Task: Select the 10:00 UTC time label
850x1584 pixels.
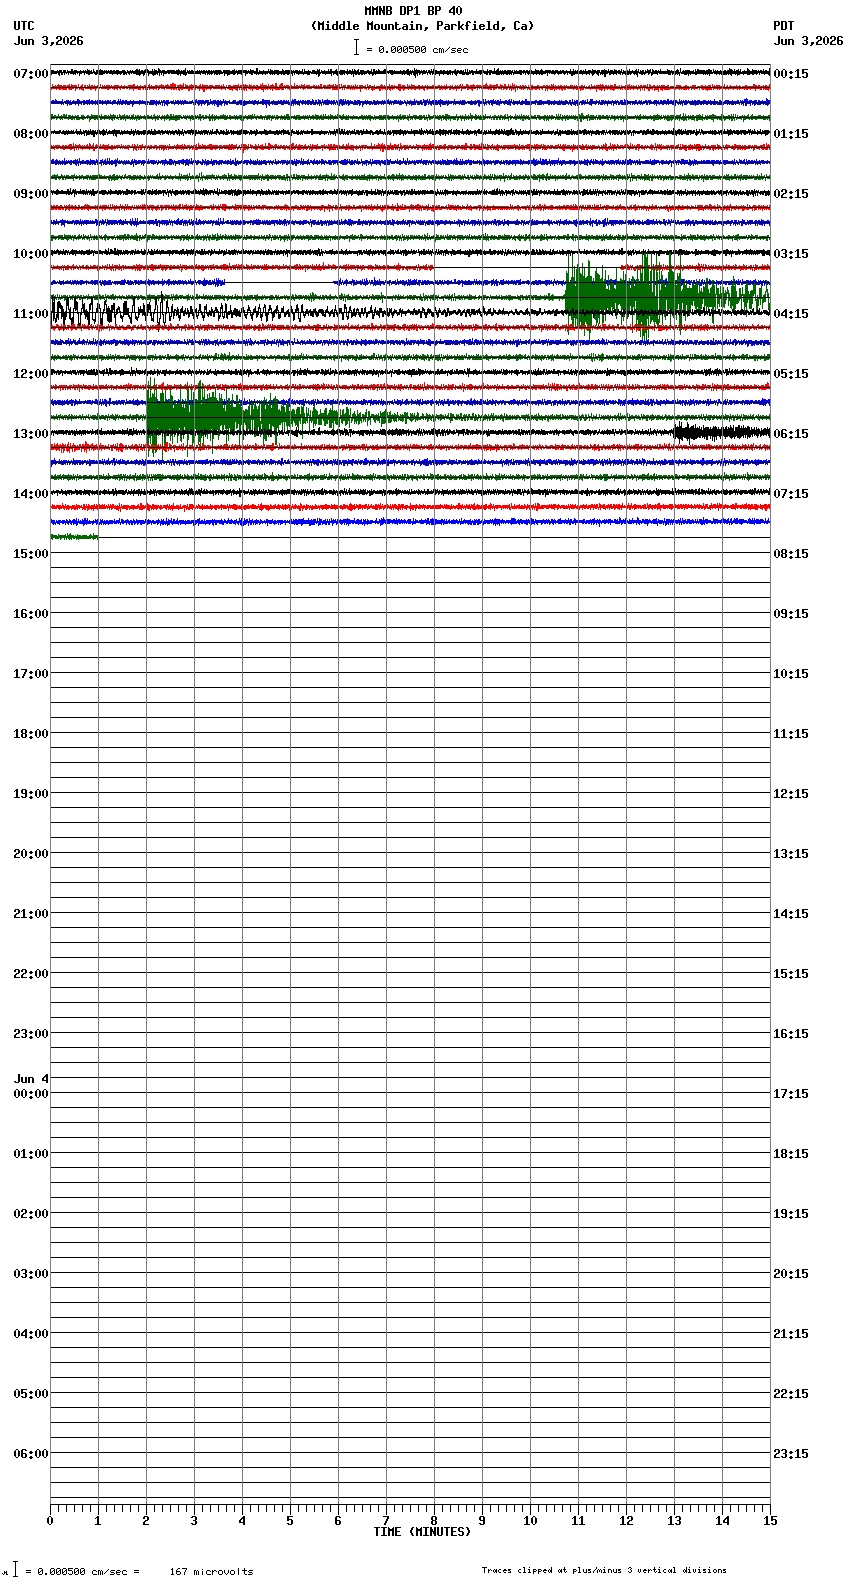Action: coord(31,254)
